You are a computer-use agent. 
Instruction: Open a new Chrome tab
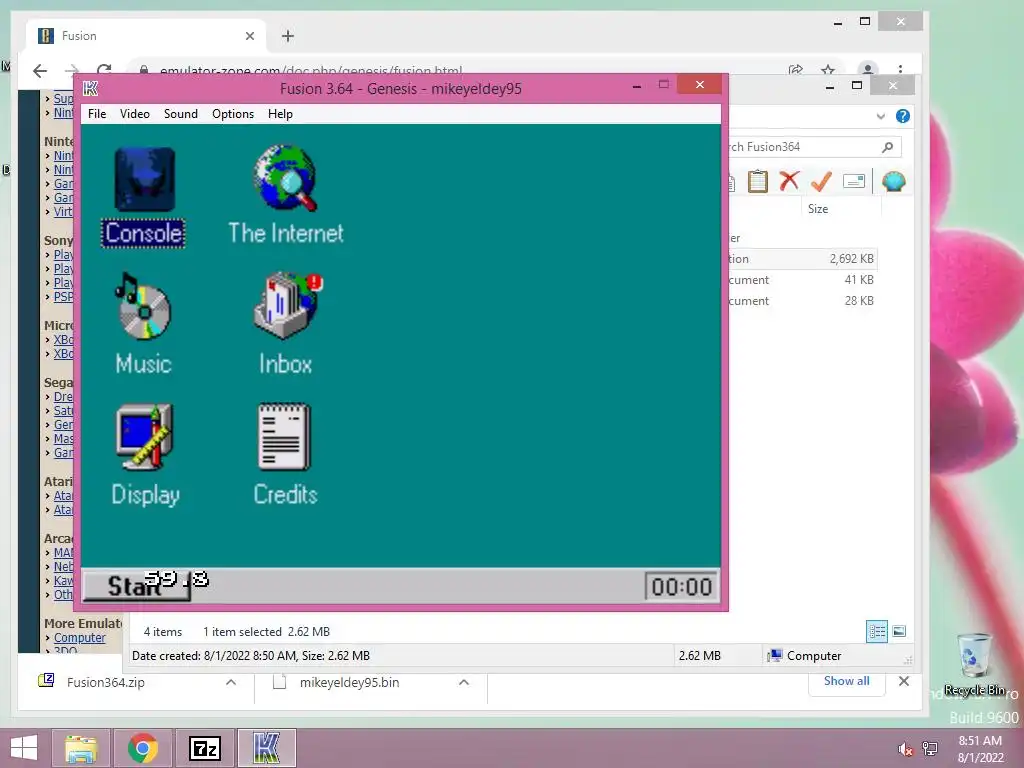288,36
